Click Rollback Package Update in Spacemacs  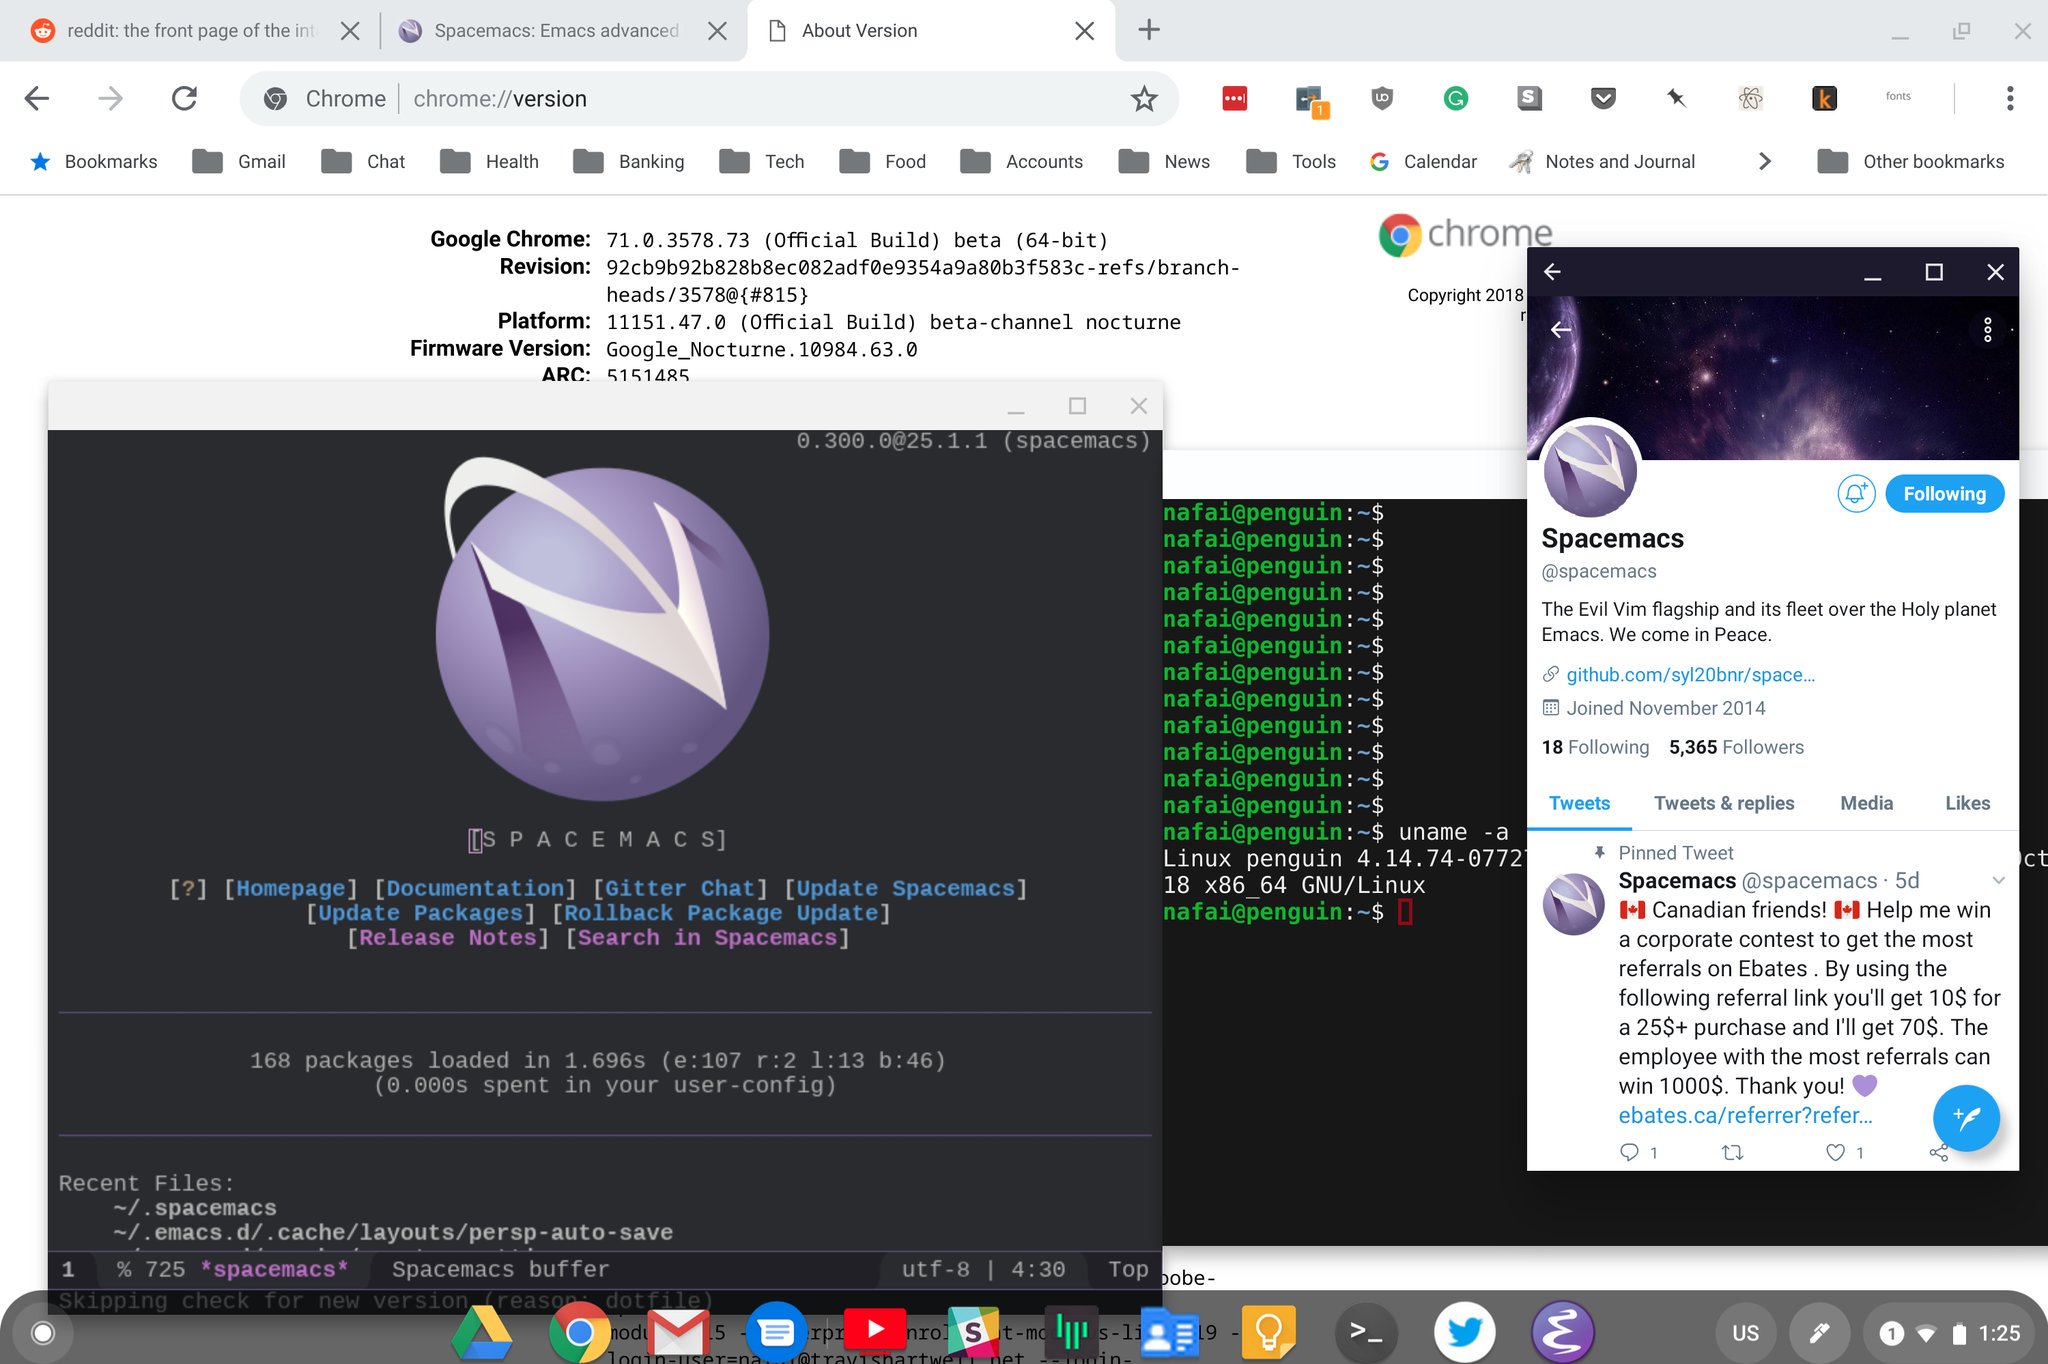click(x=721, y=913)
